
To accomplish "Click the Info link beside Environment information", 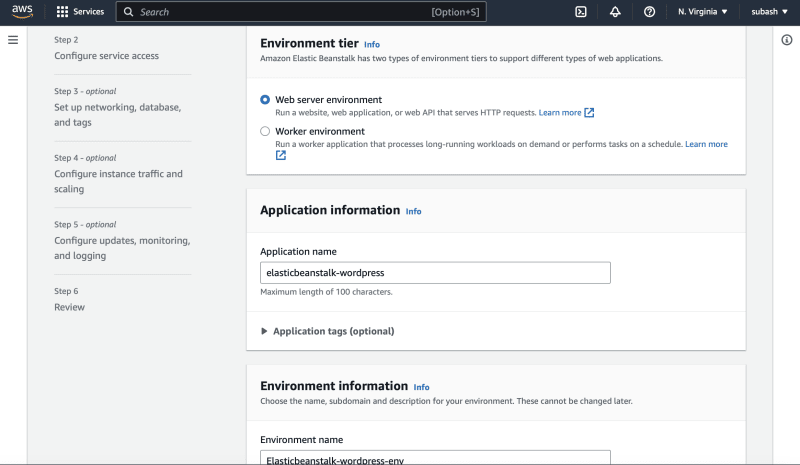I will click(x=421, y=387).
